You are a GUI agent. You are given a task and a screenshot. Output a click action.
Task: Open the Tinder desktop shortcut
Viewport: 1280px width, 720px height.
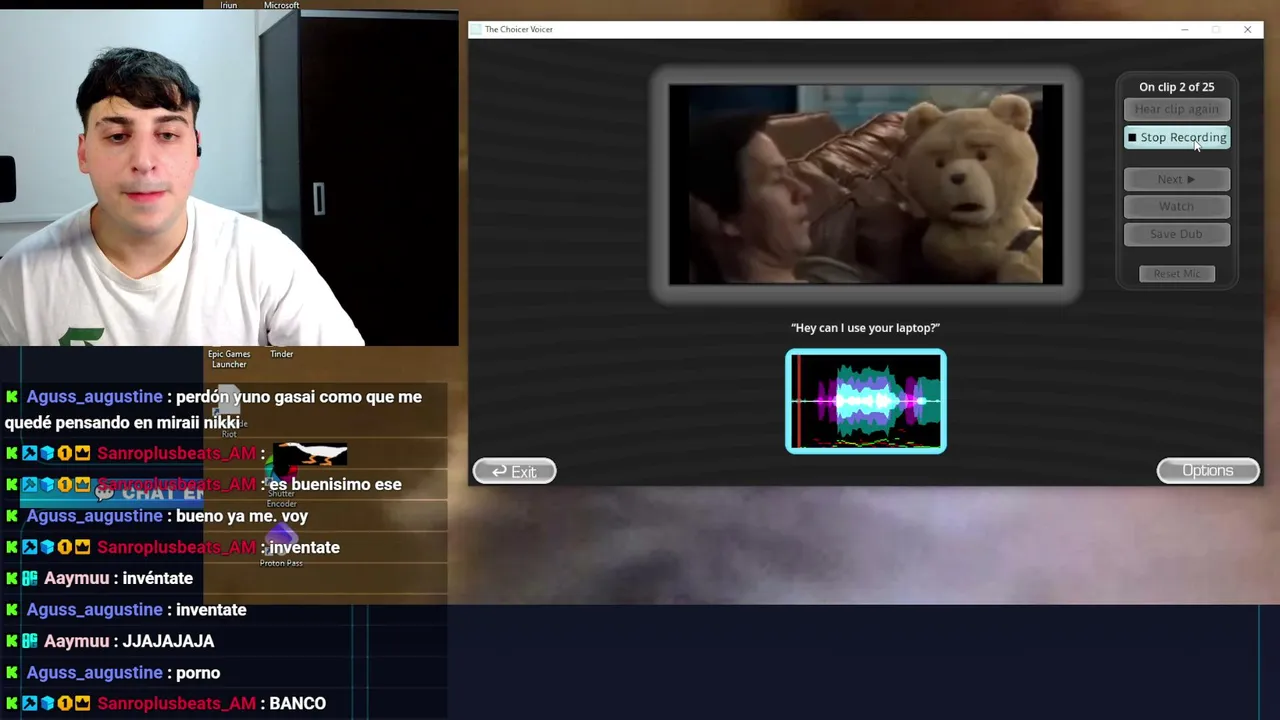tap(282, 354)
